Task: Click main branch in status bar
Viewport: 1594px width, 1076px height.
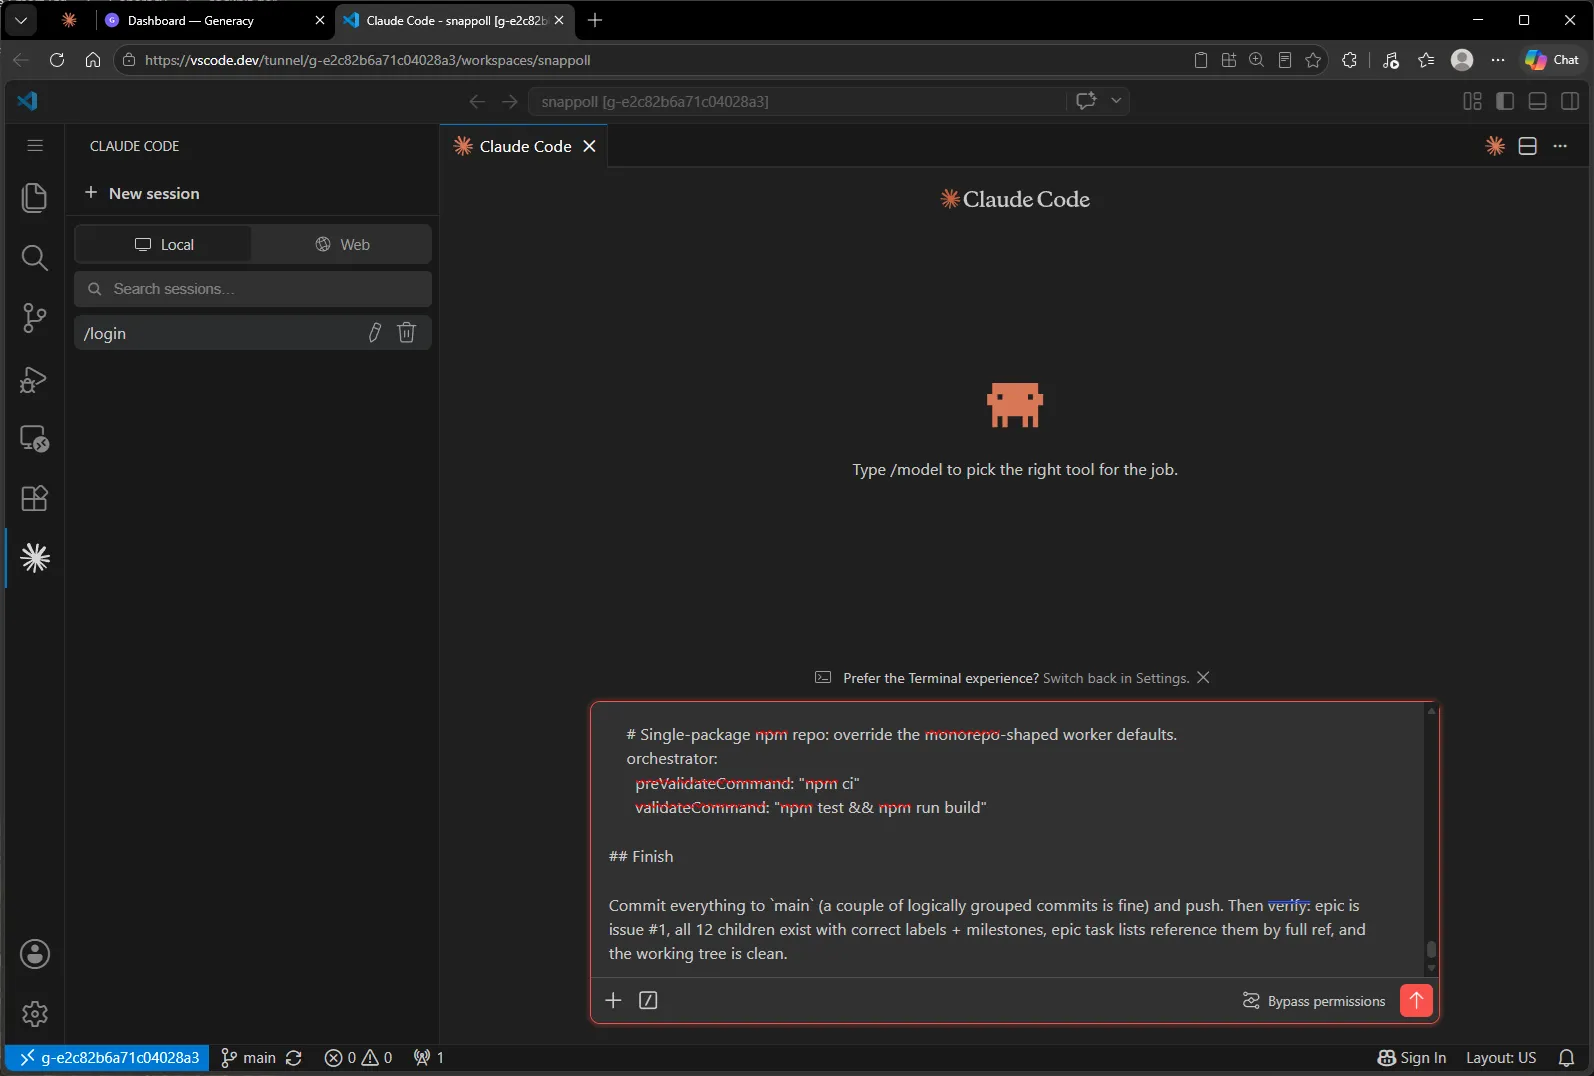Action: 248,1058
